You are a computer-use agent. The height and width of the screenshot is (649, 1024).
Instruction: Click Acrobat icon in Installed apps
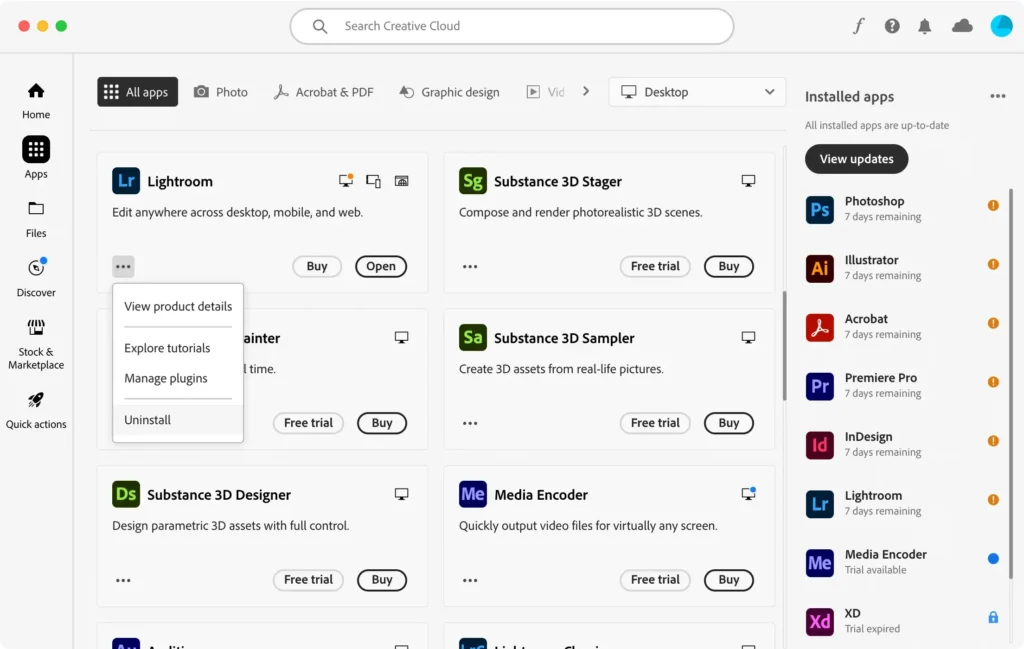(820, 327)
